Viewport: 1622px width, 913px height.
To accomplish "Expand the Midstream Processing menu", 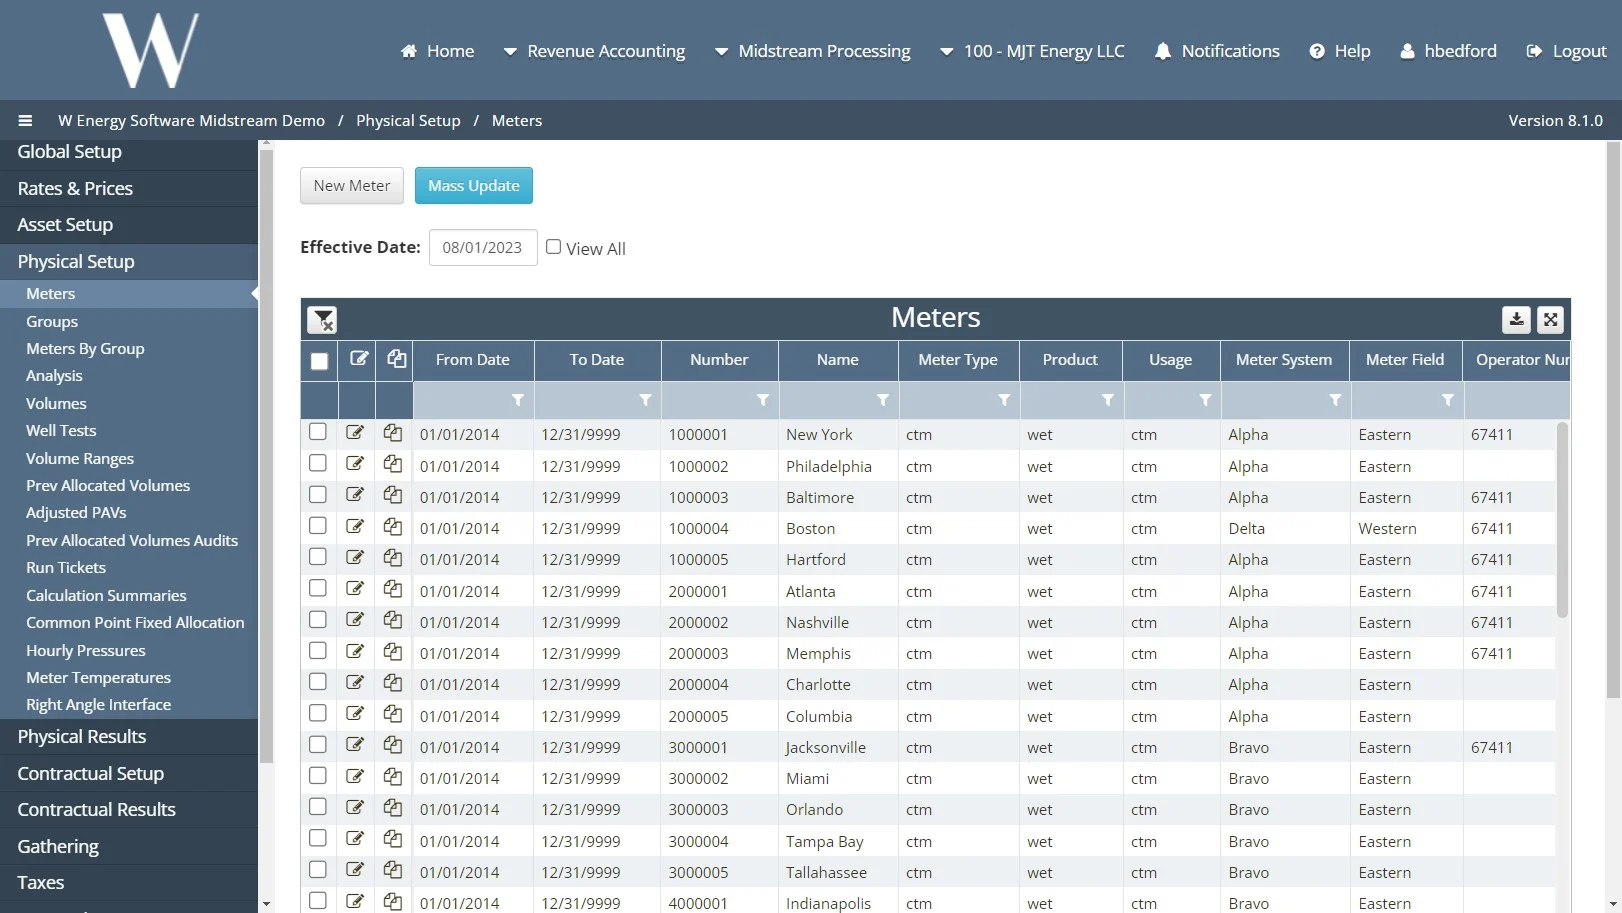I will pos(812,51).
